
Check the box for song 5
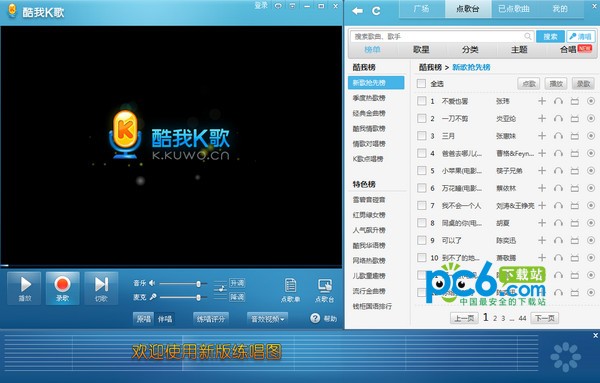tap(421, 171)
